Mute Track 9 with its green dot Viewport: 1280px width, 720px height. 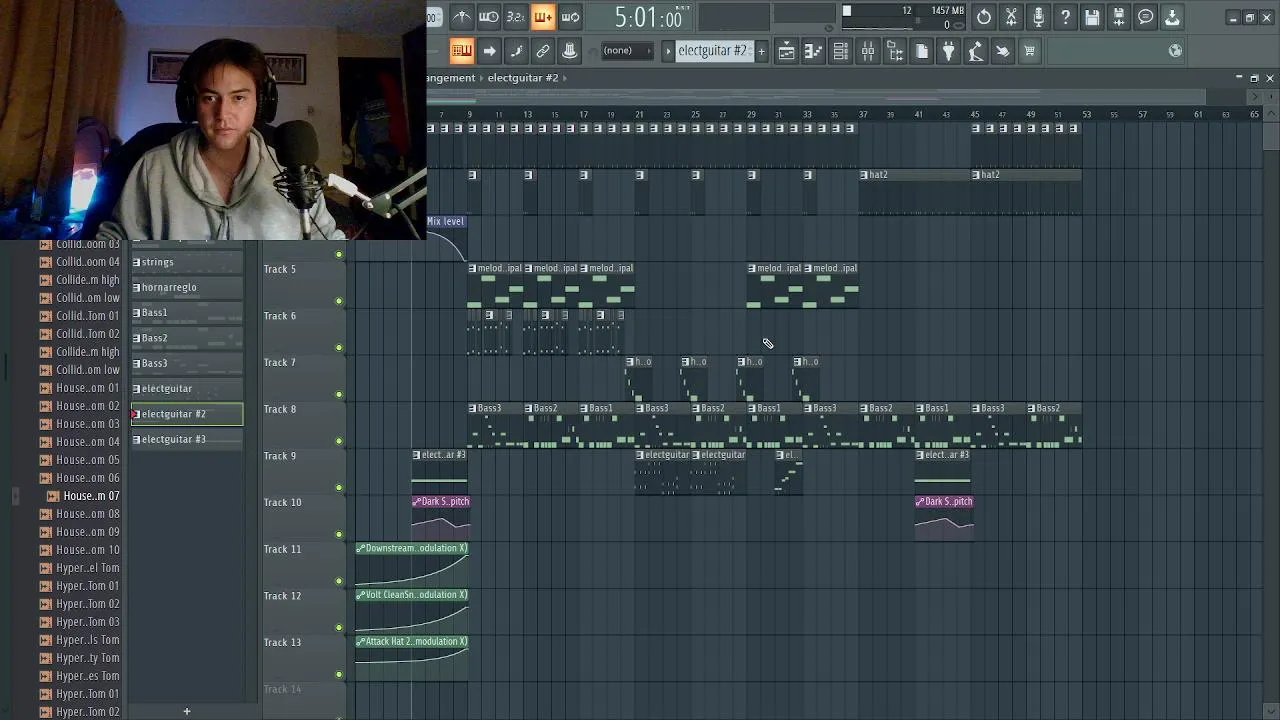pos(339,488)
